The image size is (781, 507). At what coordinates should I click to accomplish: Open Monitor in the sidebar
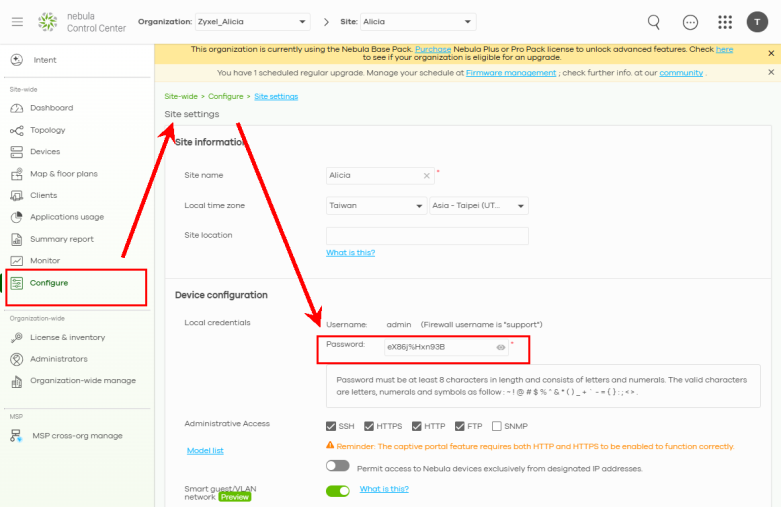[x=45, y=260]
